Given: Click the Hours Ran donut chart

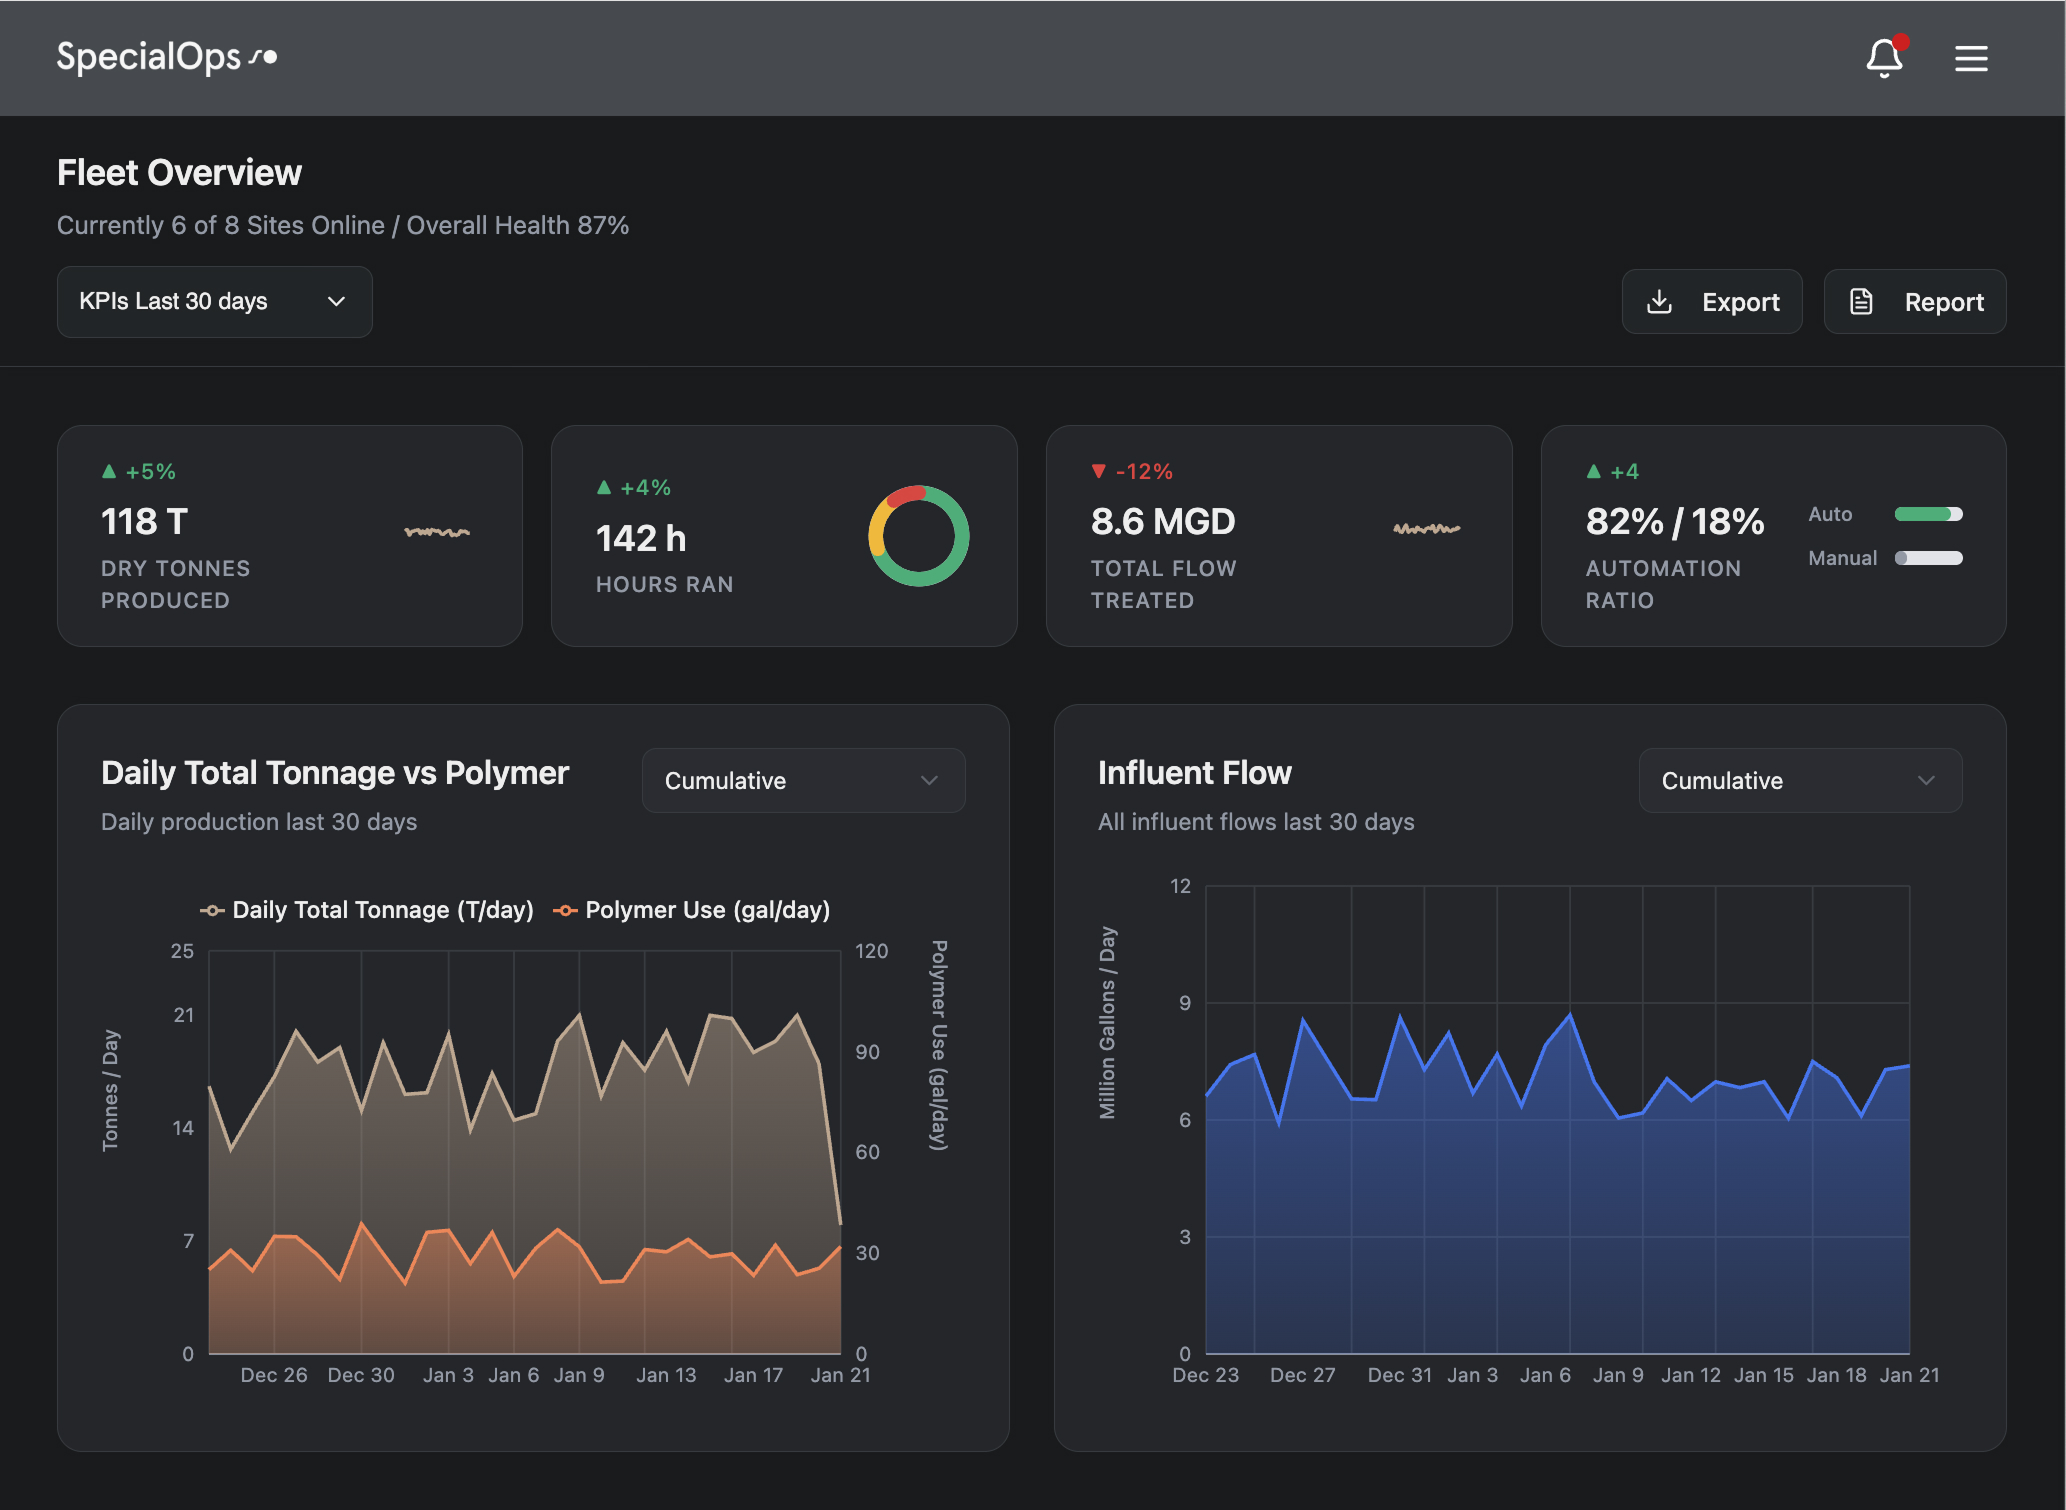Looking at the screenshot, I should (918, 536).
